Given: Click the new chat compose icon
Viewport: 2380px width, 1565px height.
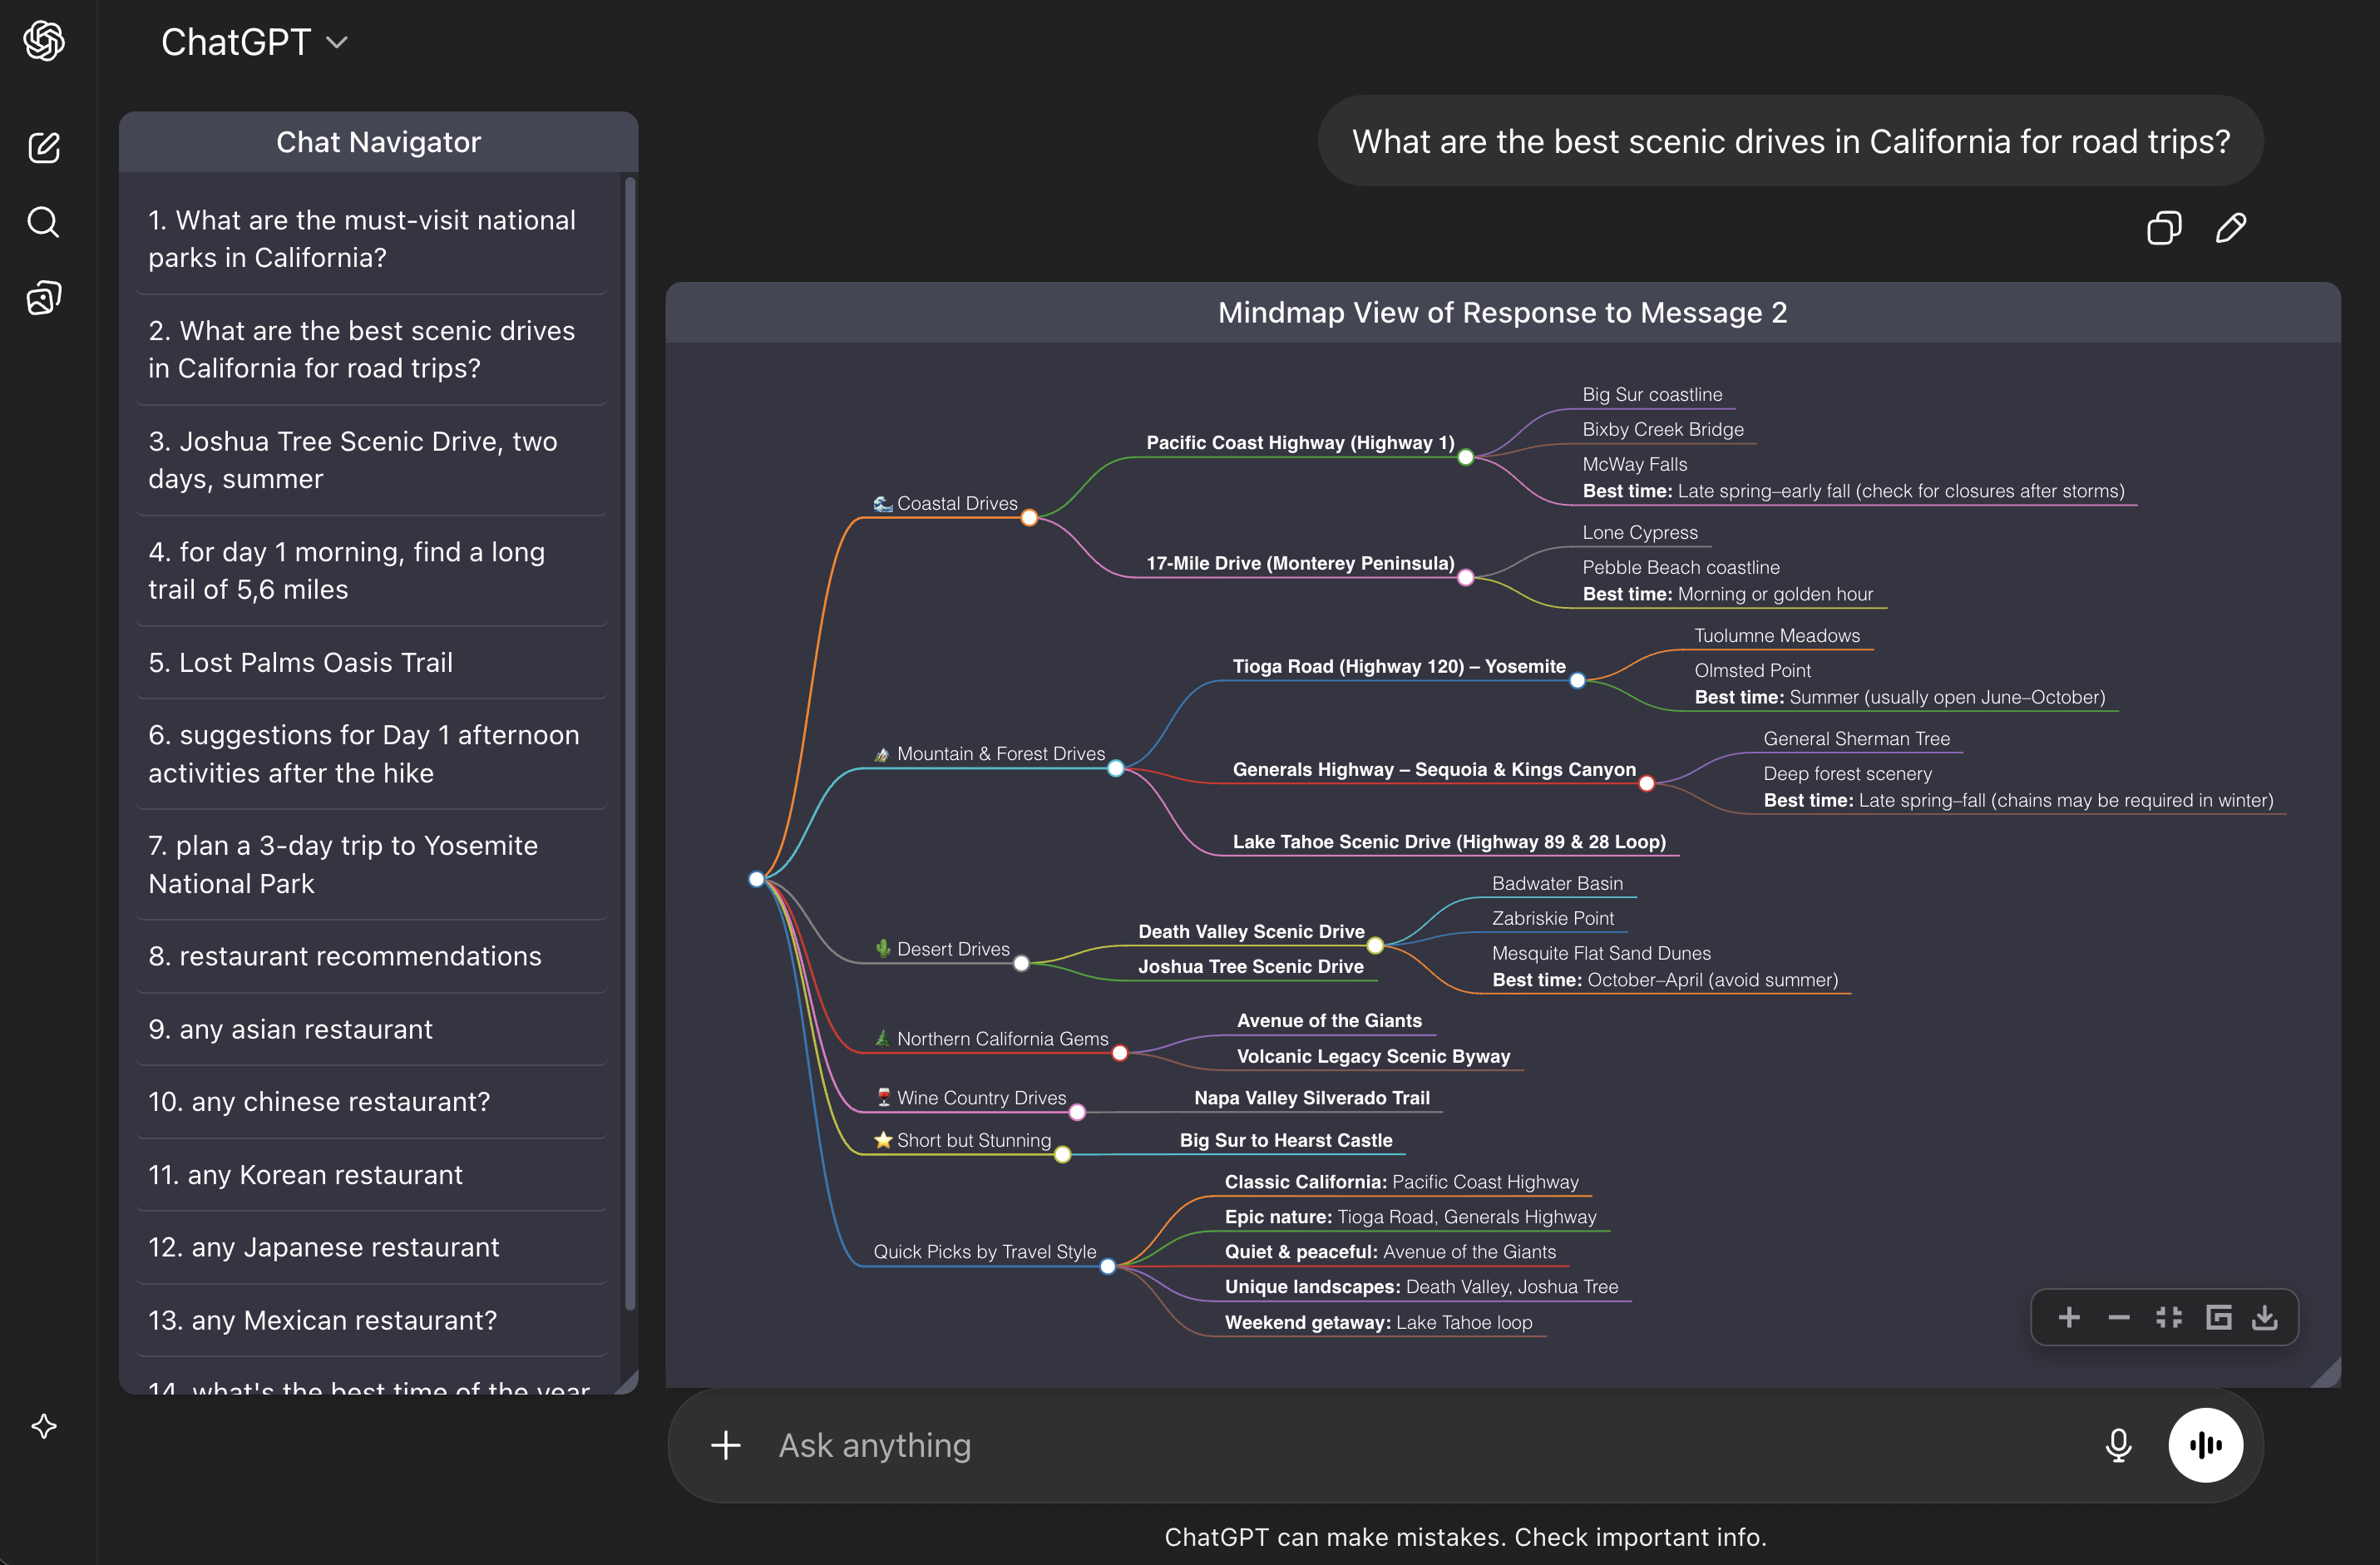Looking at the screenshot, I should point(44,148).
